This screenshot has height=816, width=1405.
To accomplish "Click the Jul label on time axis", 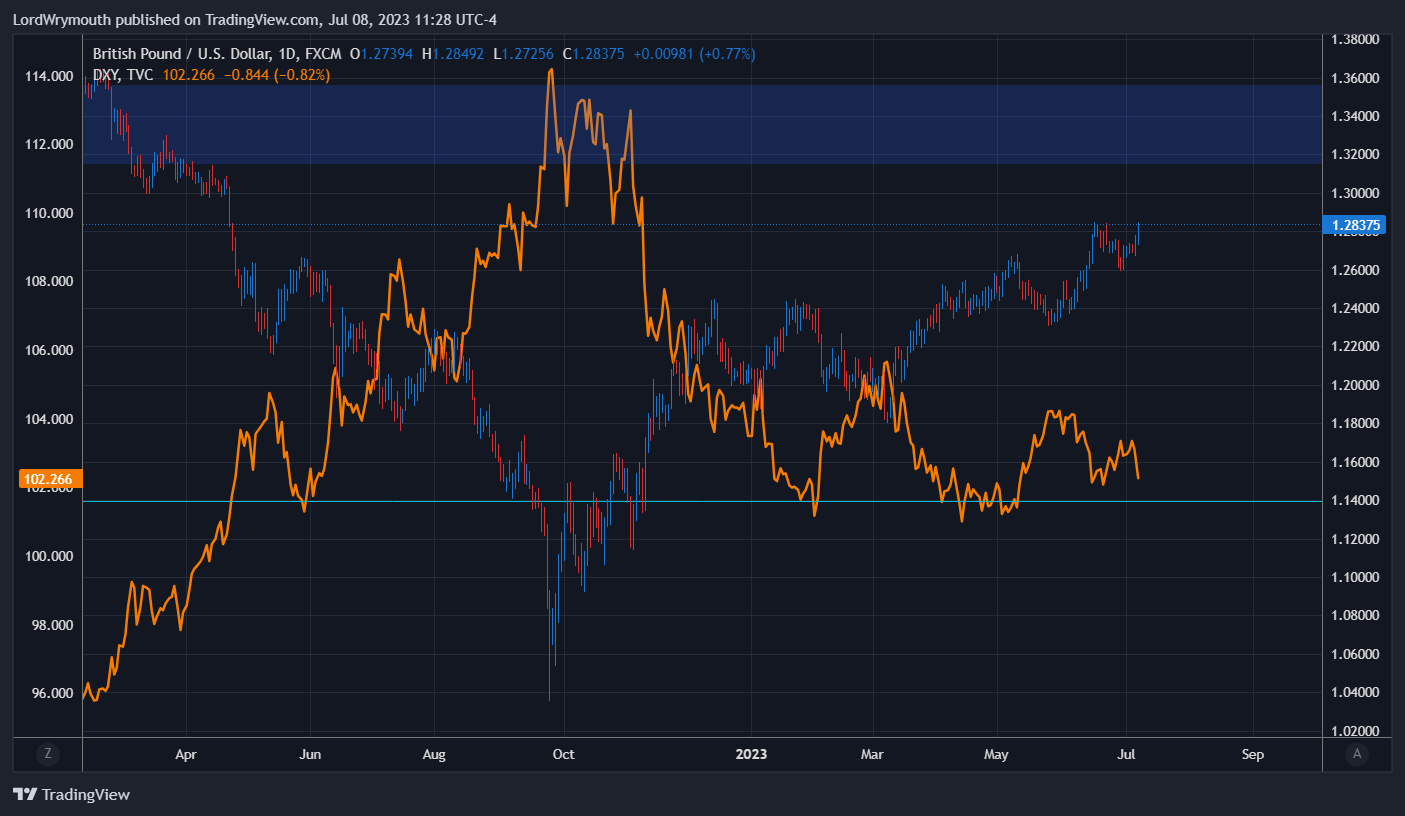I will (1126, 755).
